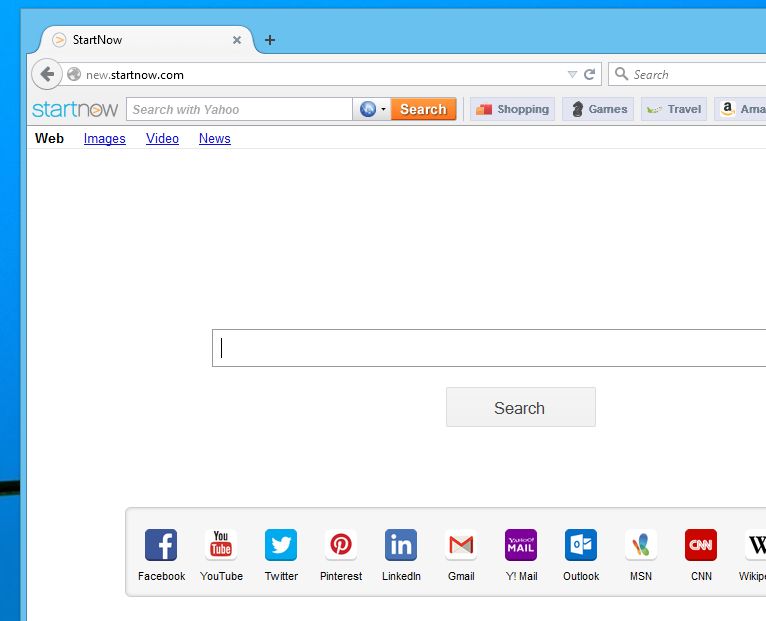Reload the page with the refresh icon

click(590, 74)
